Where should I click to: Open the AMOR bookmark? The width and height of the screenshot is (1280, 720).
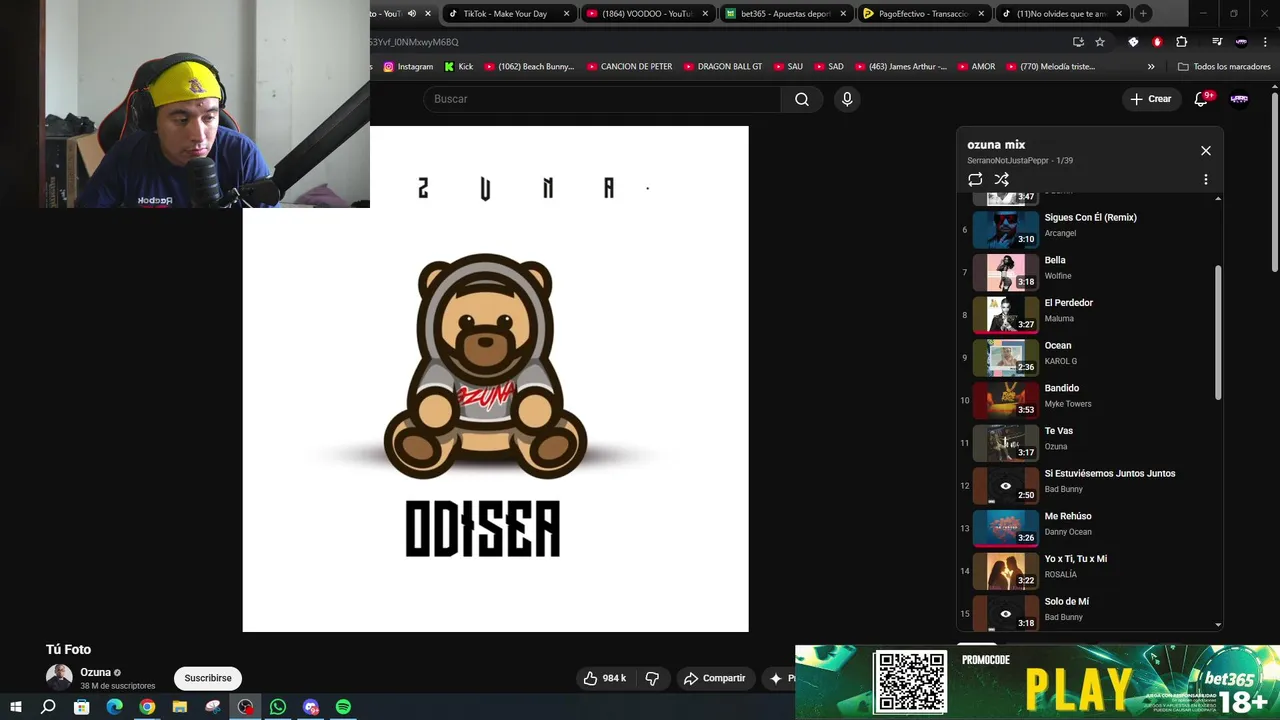tap(975, 67)
